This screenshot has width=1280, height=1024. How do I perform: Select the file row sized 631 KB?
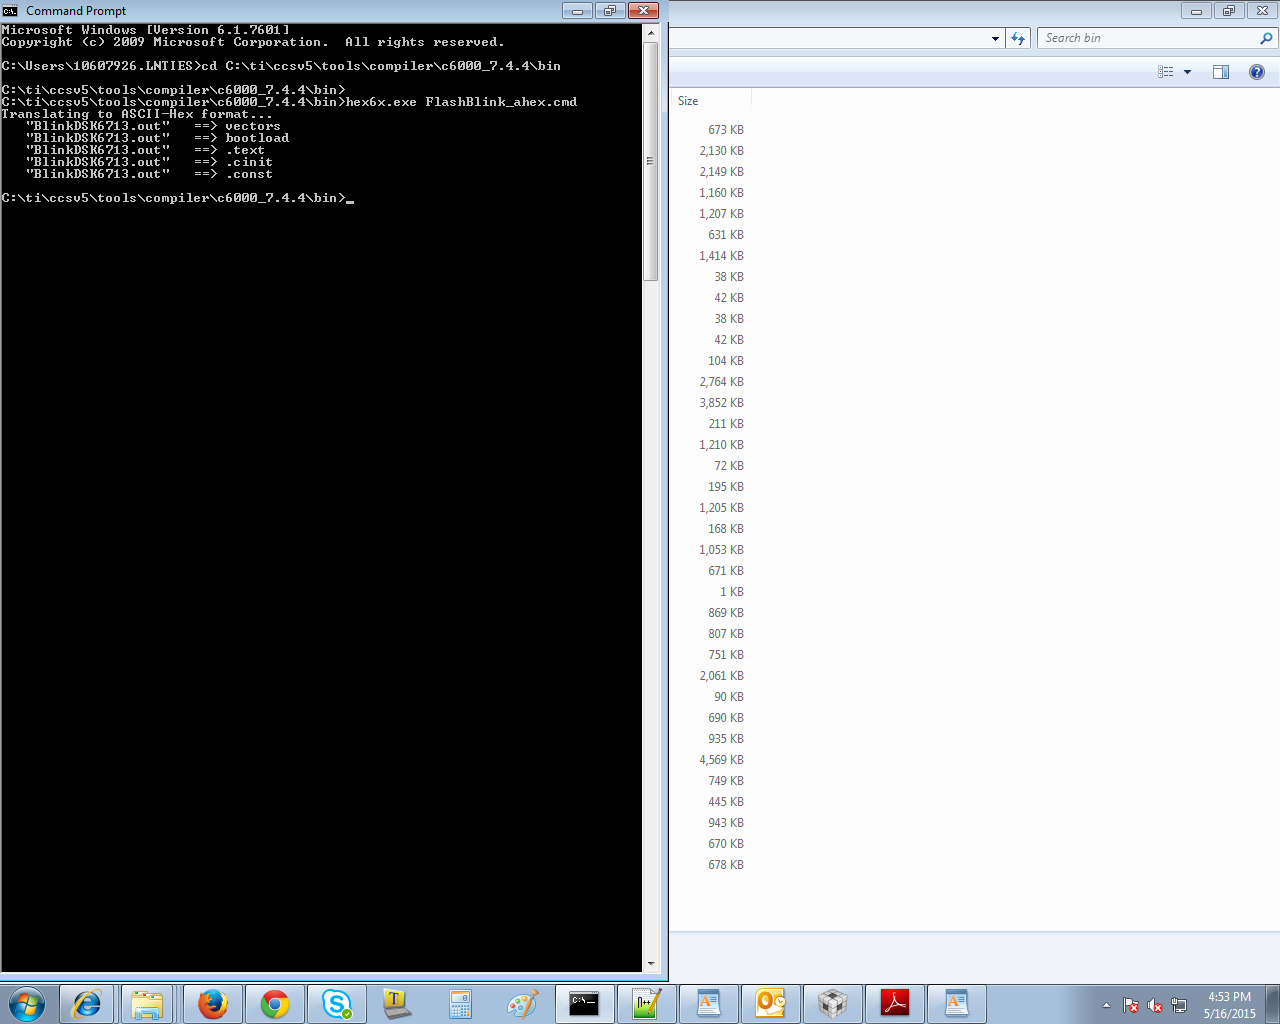(725, 235)
